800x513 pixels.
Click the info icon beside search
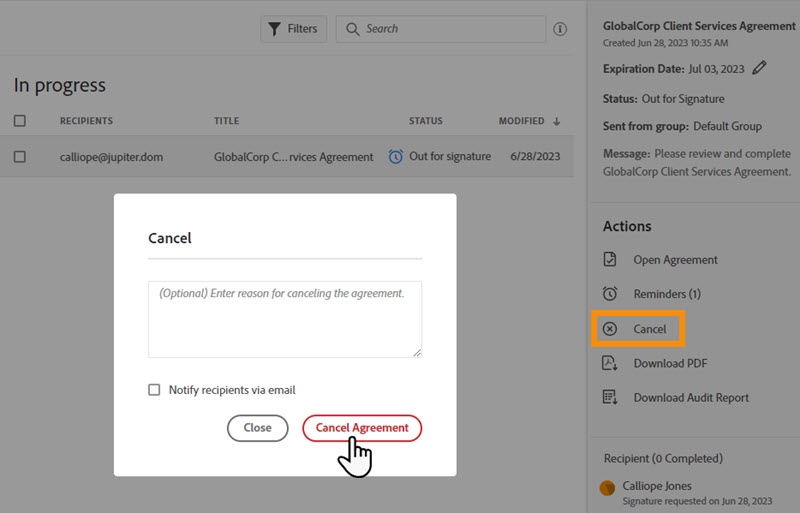(x=560, y=29)
